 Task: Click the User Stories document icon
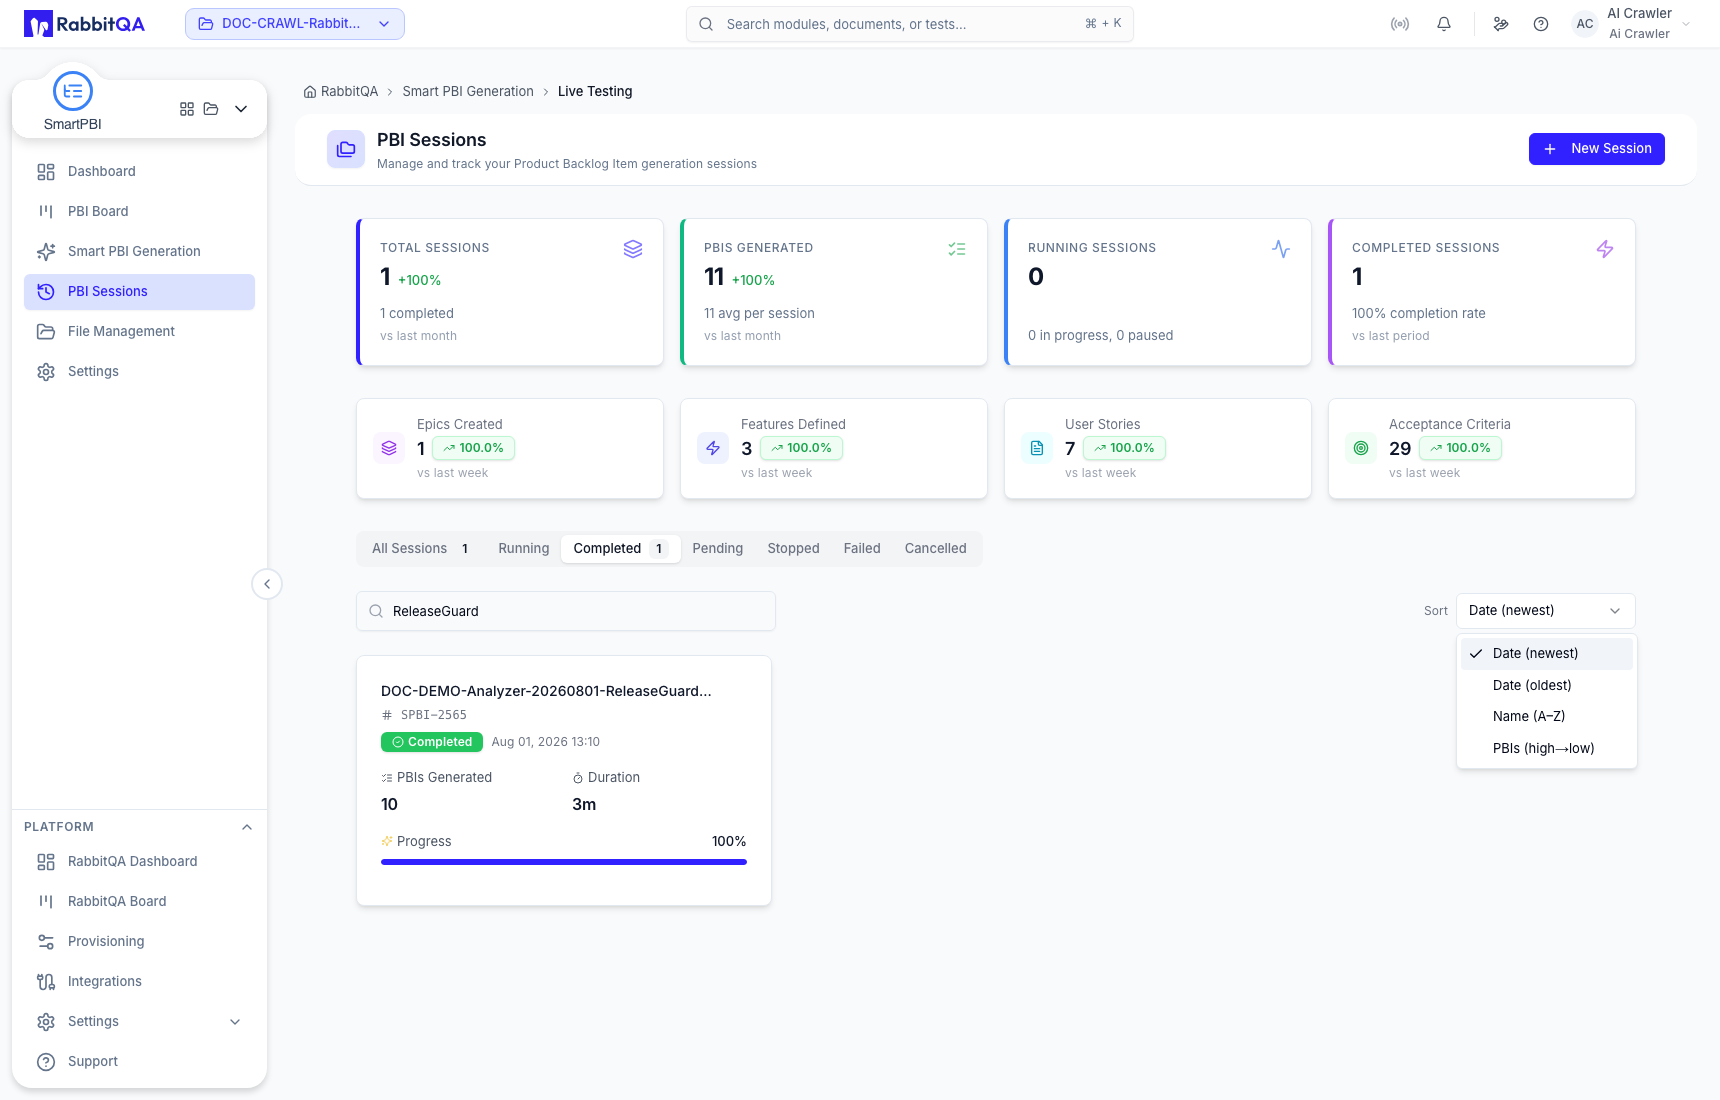click(x=1037, y=448)
